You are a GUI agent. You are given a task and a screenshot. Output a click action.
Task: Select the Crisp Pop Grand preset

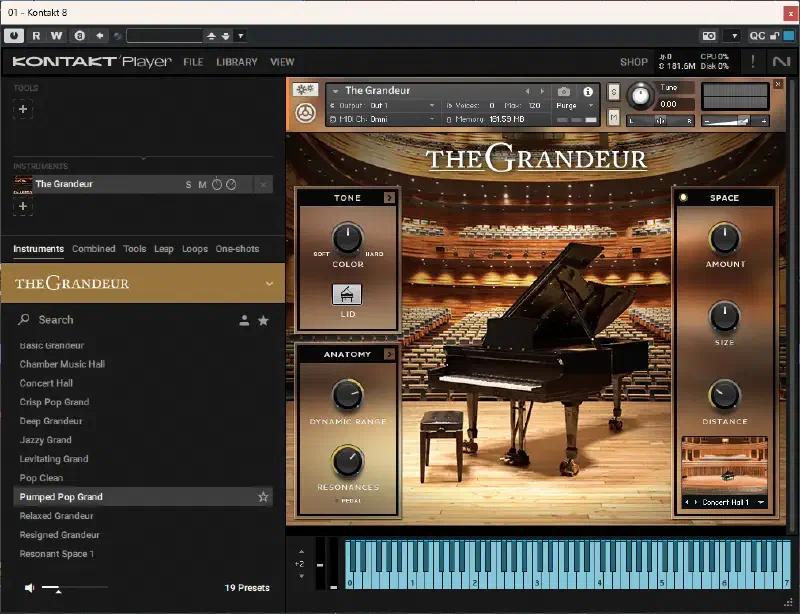(54, 402)
